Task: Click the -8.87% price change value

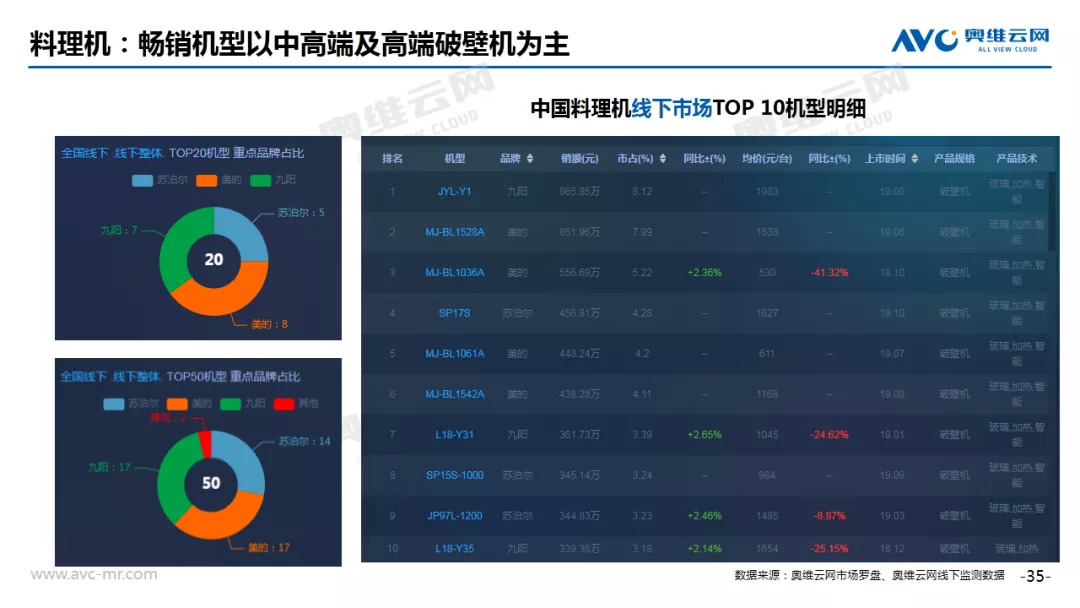Action: (829, 516)
